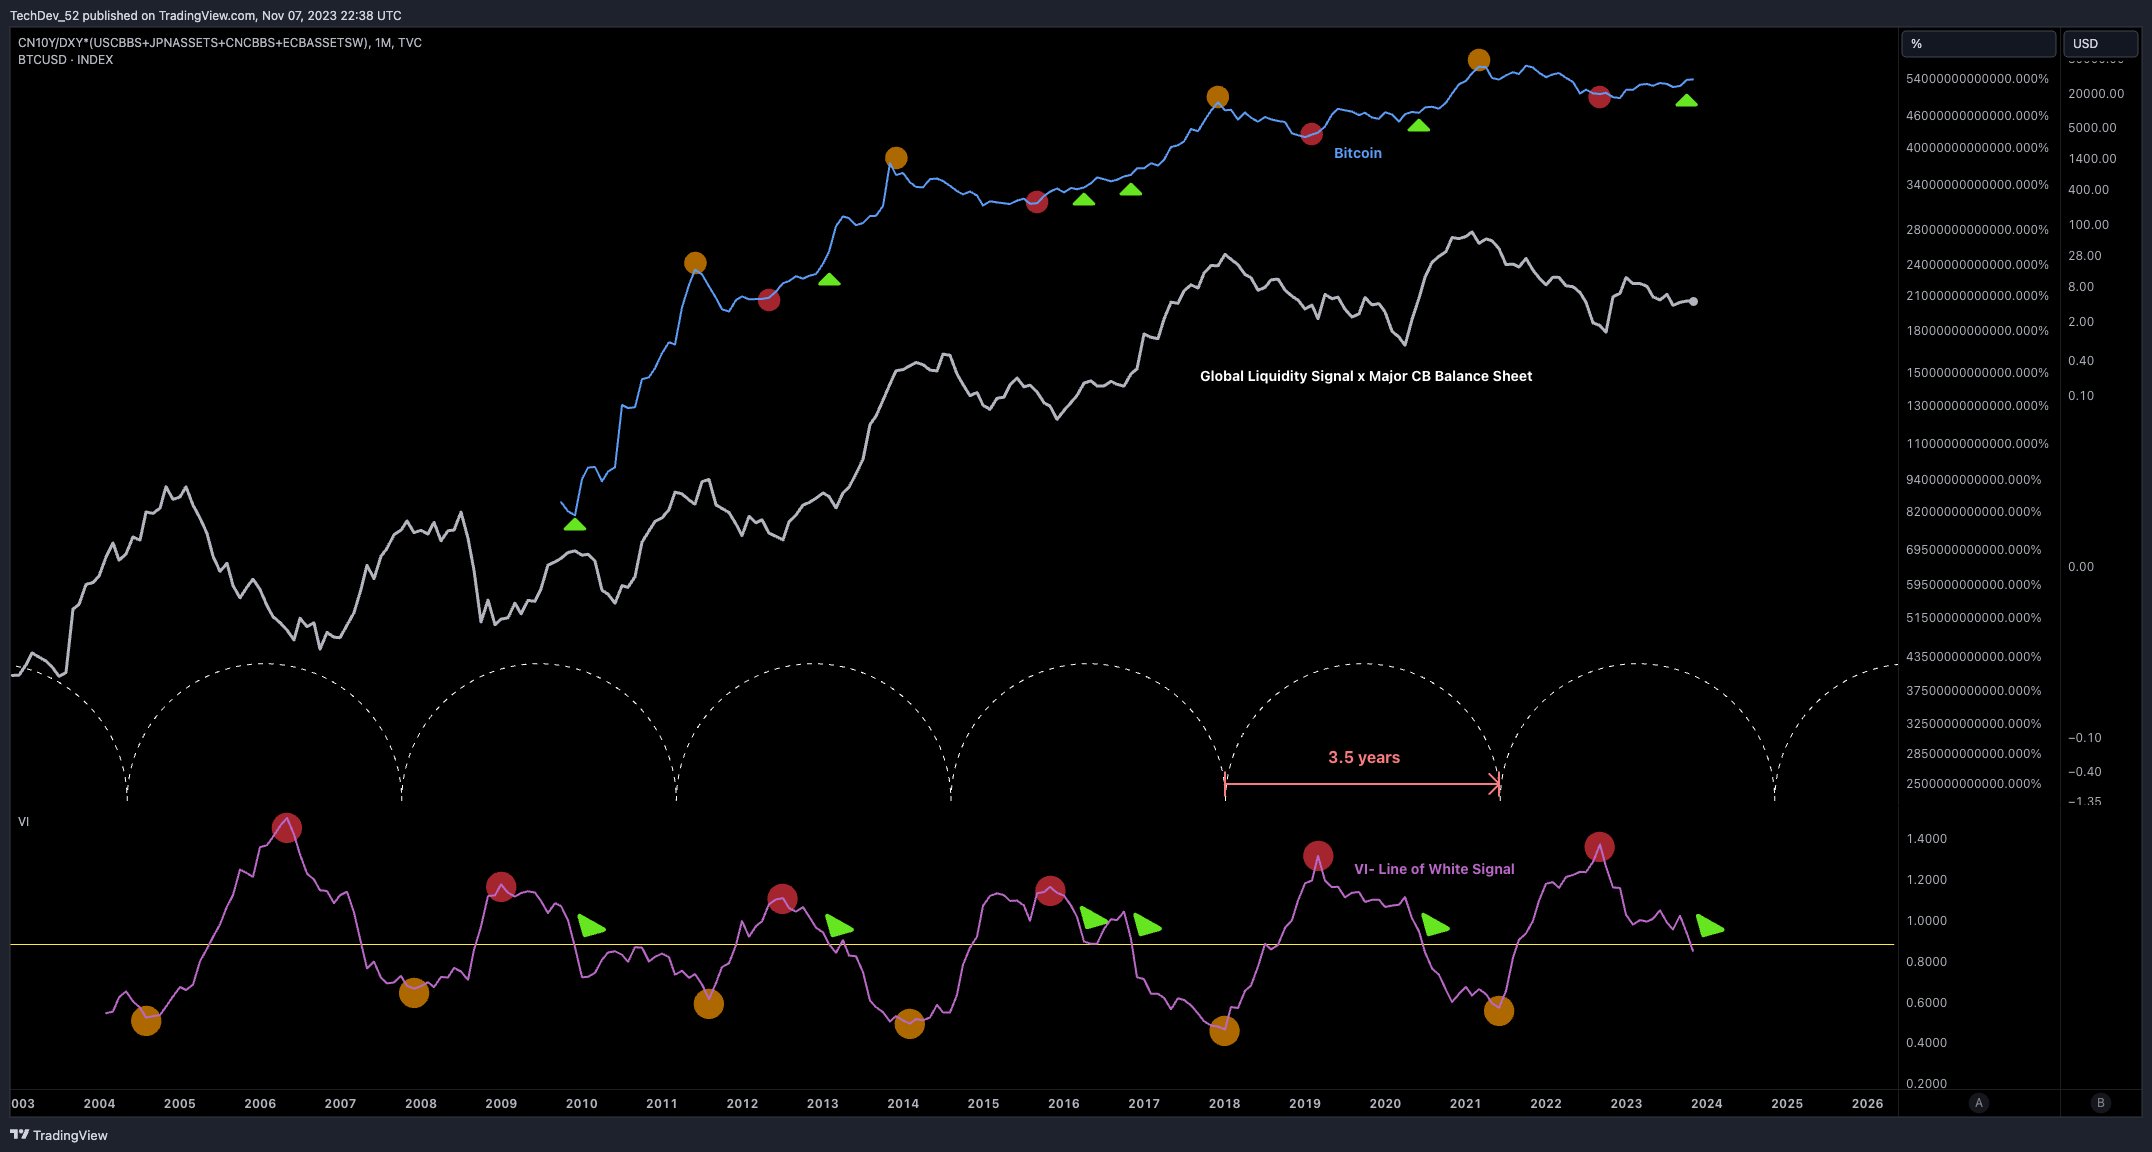Click the VI- Line of White Signal label
The image size is (2152, 1152).
pyautogui.click(x=1434, y=869)
